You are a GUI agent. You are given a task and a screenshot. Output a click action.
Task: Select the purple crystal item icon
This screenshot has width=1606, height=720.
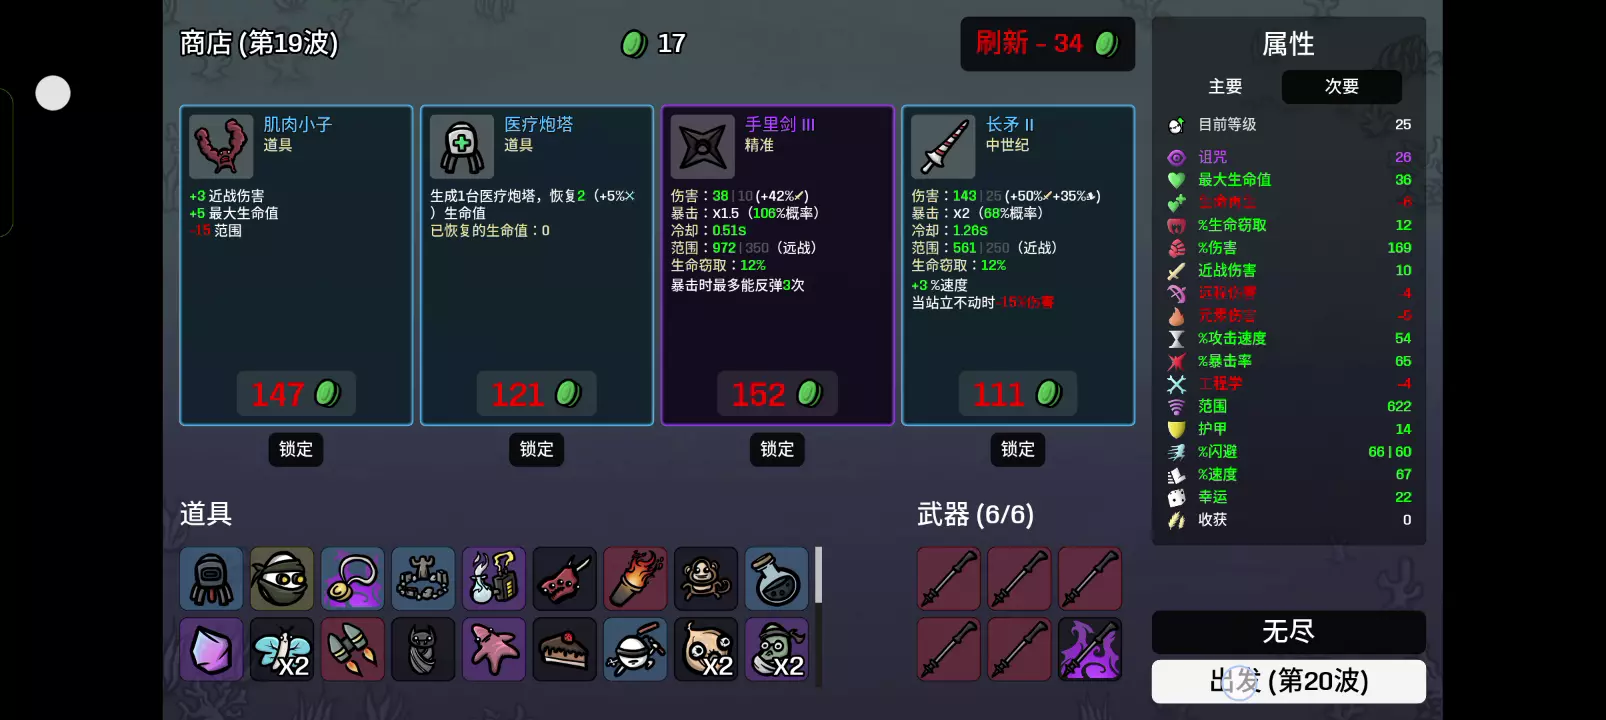pyautogui.click(x=211, y=649)
